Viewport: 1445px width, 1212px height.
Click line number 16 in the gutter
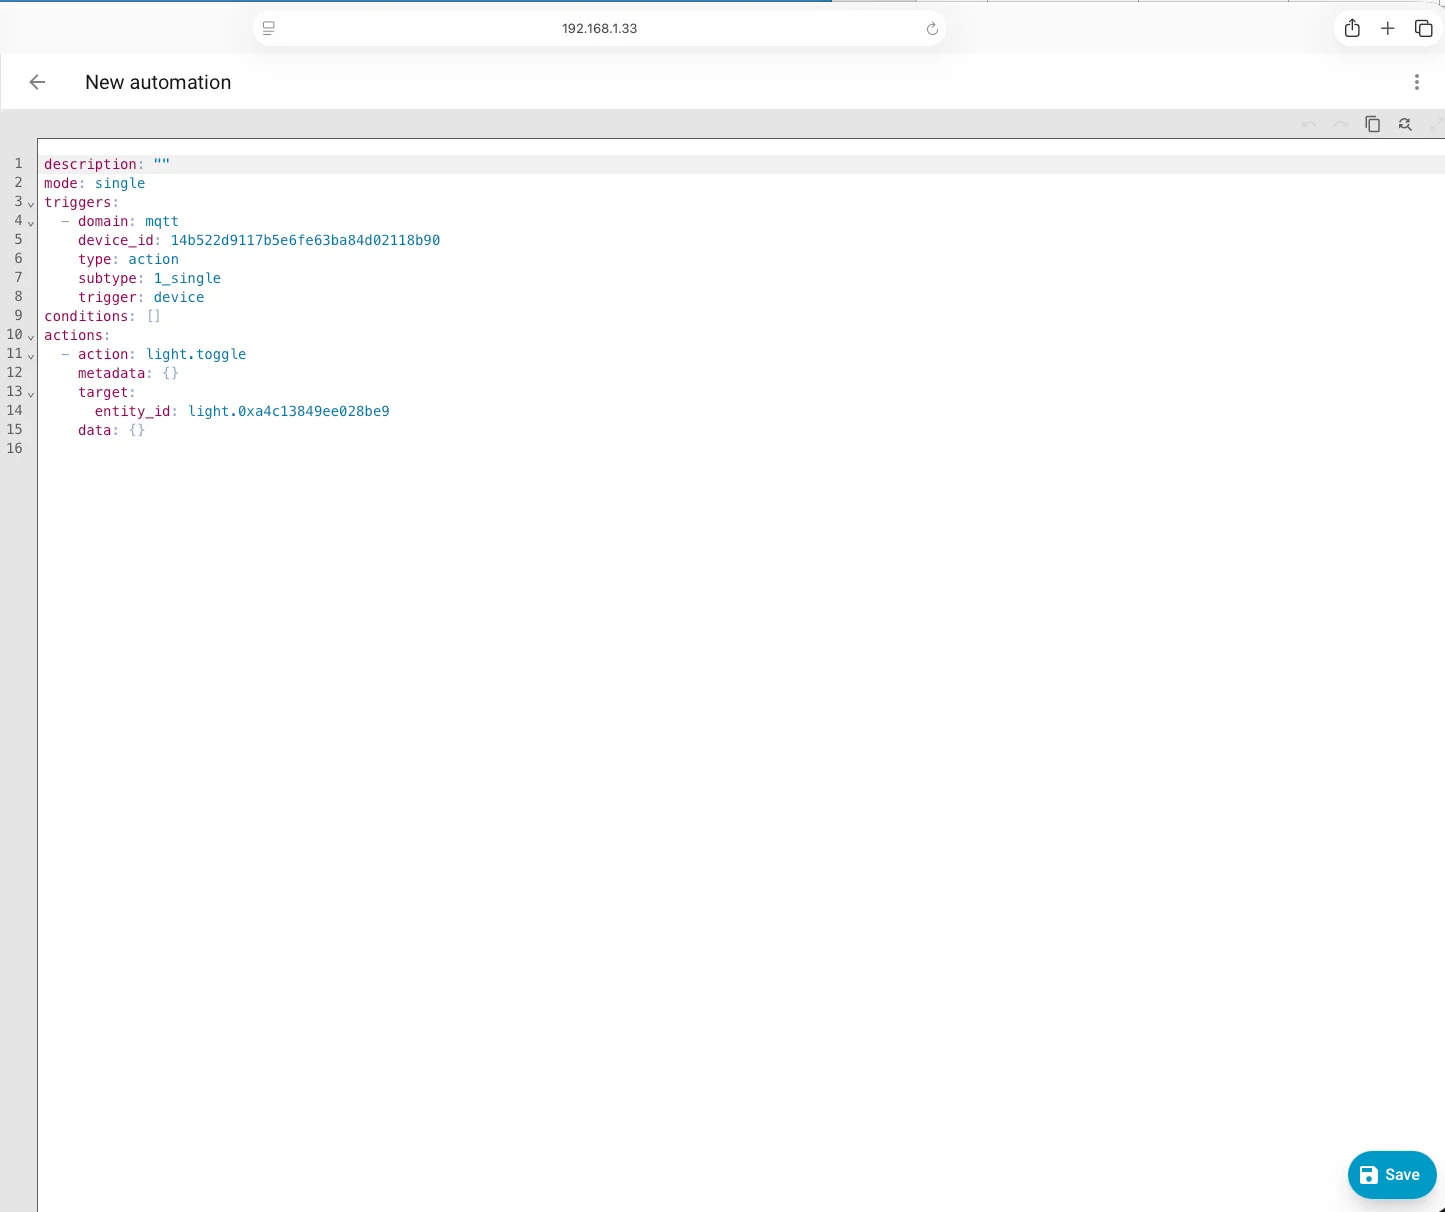(14, 448)
